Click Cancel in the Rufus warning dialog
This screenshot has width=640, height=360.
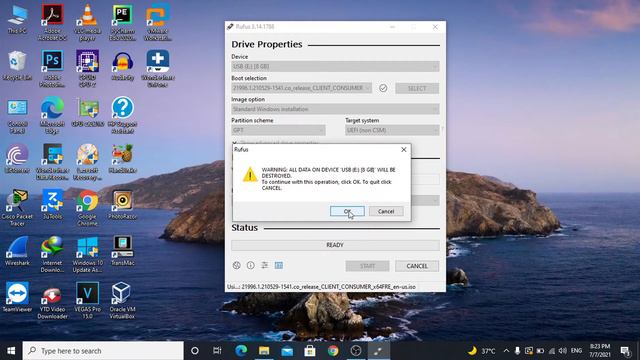pyautogui.click(x=386, y=211)
